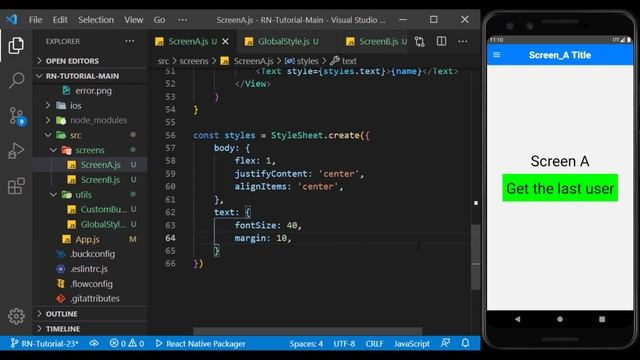Switch to the GlobalStyle.js tab
640x360 pixels.
[x=284, y=41]
